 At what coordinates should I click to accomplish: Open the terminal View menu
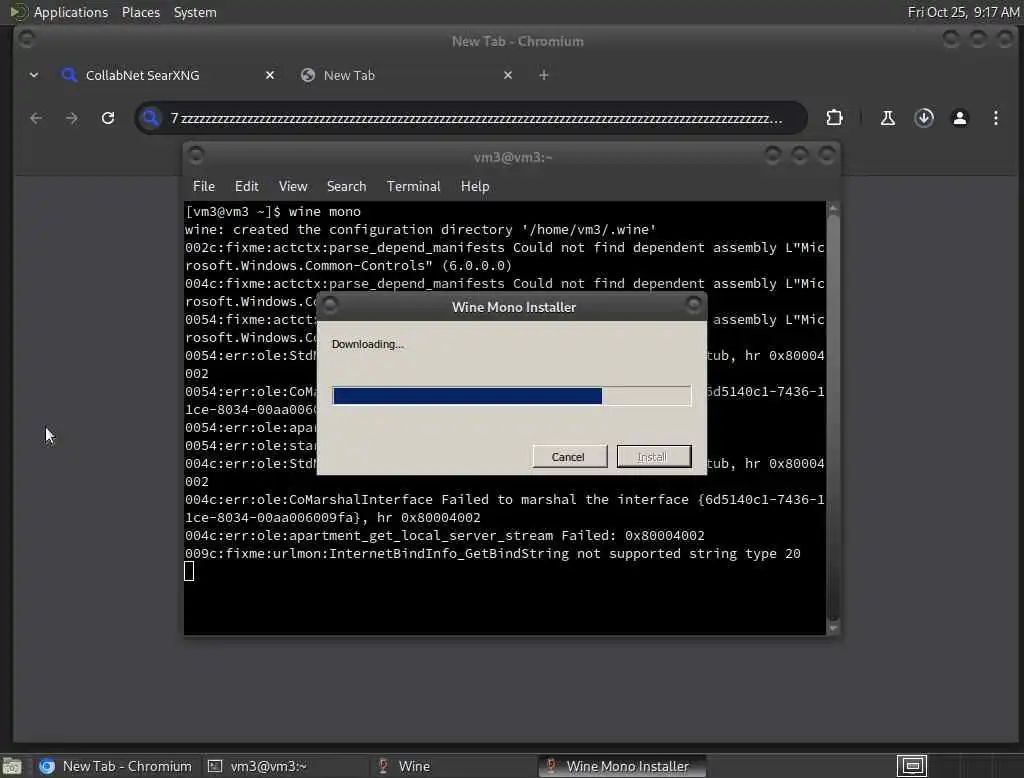pos(293,186)
